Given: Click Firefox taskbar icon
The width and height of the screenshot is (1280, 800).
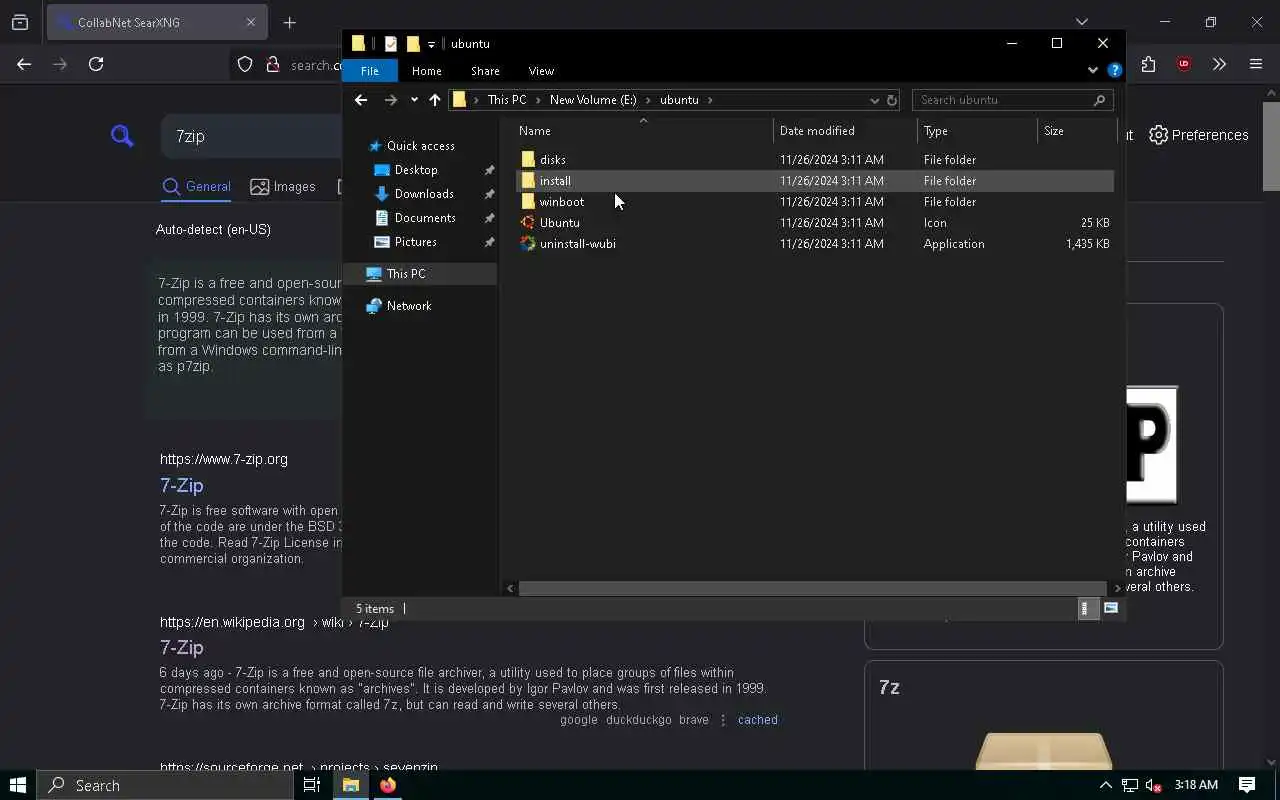Looking at the screenshot, I should (x=388, y=785).
